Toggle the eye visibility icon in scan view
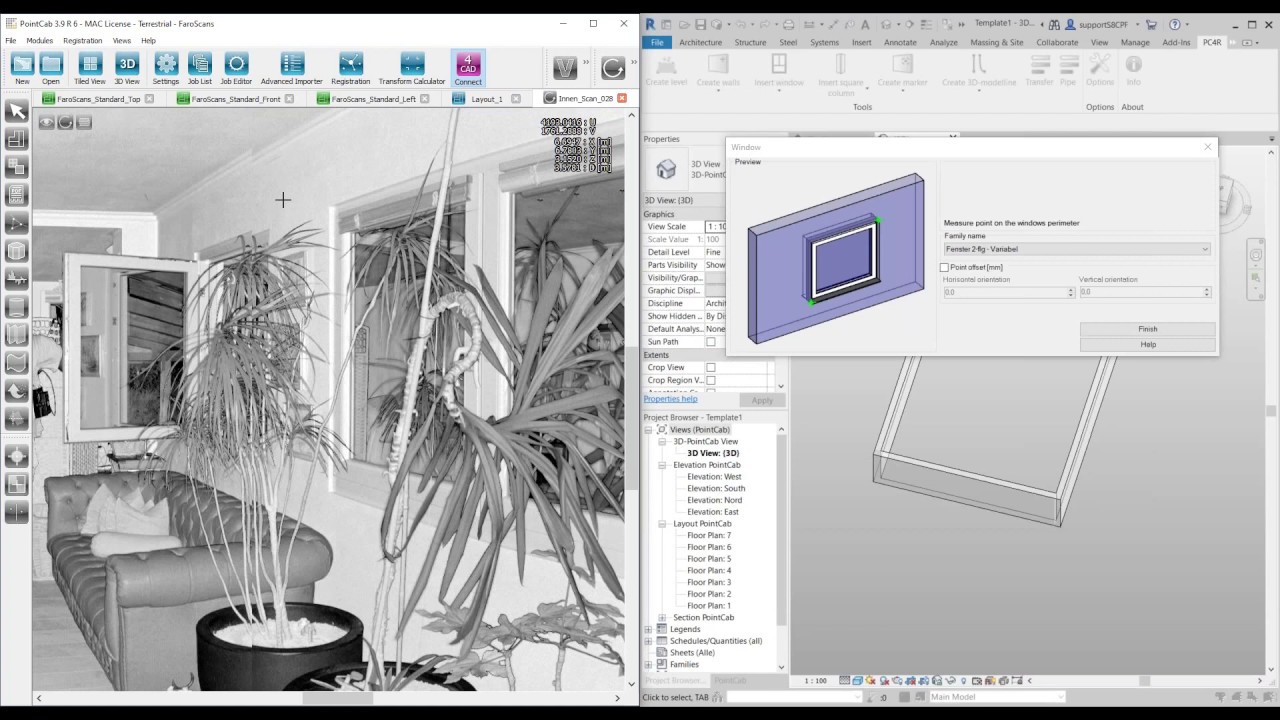1280x720 pixels. tap(46, 122)
